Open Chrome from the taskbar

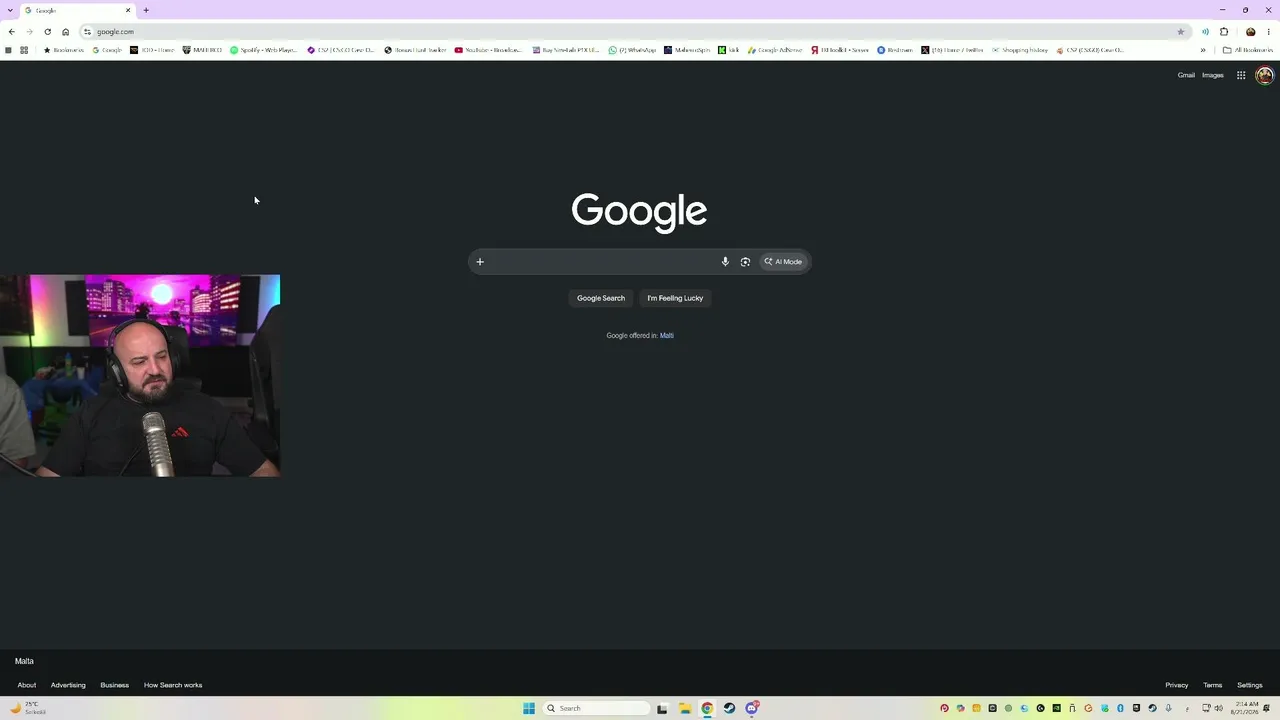click(707, 708)
